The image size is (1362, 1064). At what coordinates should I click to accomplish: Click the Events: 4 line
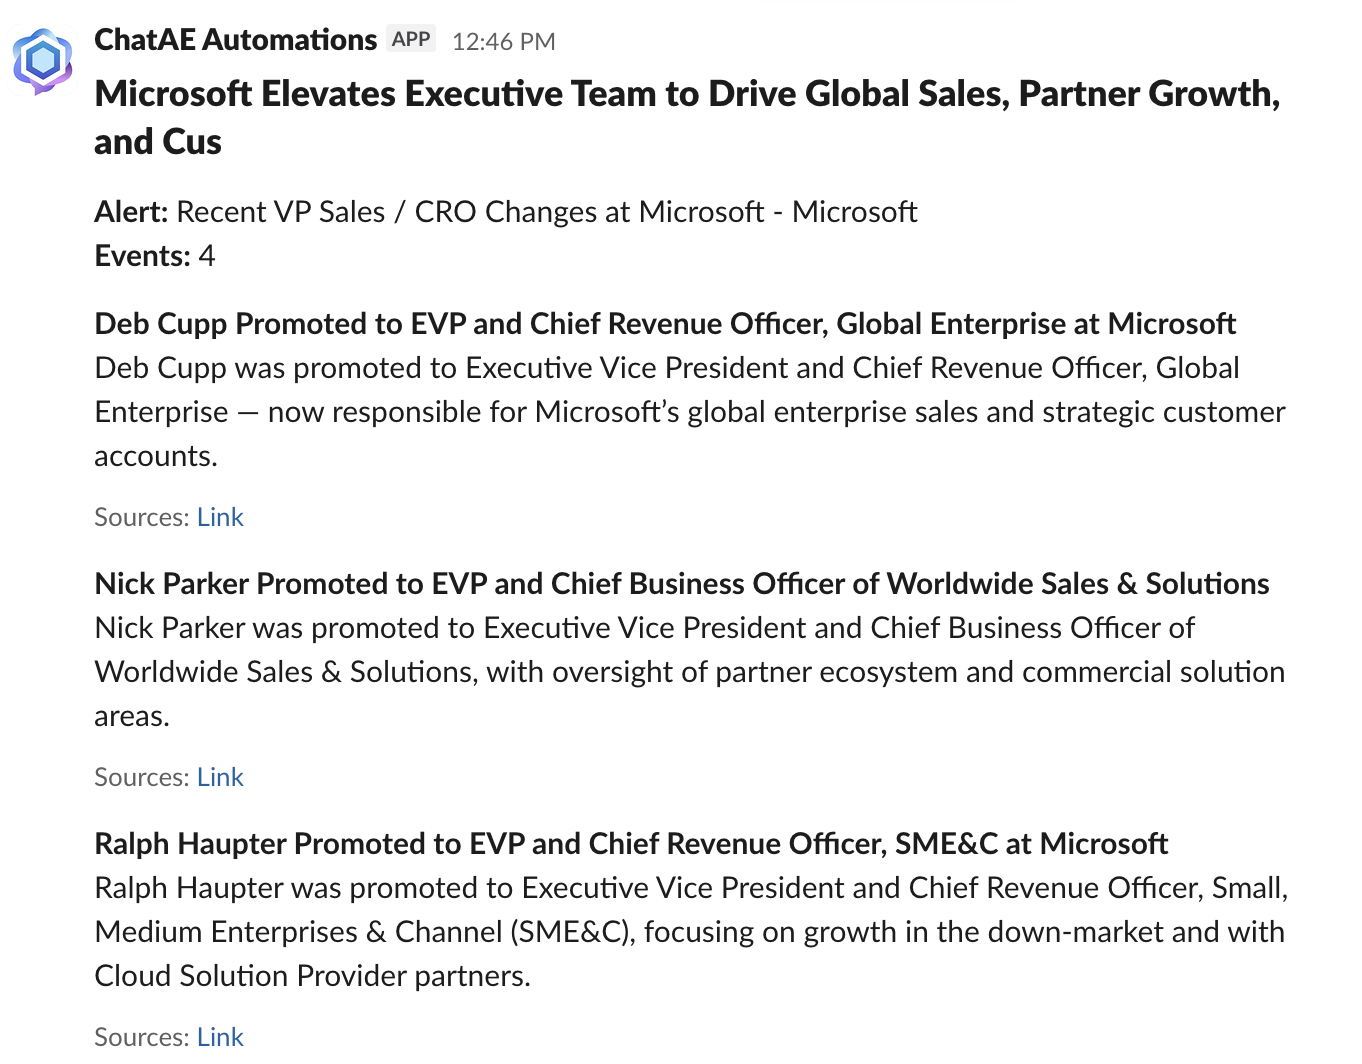click(155, 256)
